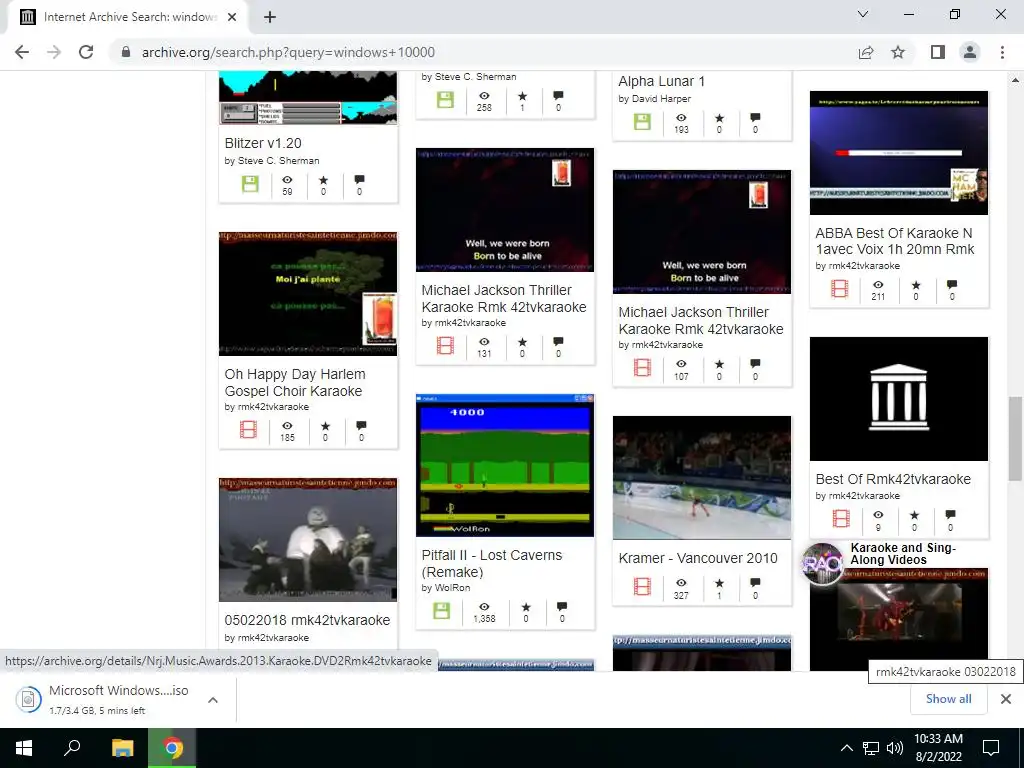The width and height of the screenshot is (1024, 768).
Task: Click the Karaoke and Sing-Along Videos collection label
Action: 903,554
